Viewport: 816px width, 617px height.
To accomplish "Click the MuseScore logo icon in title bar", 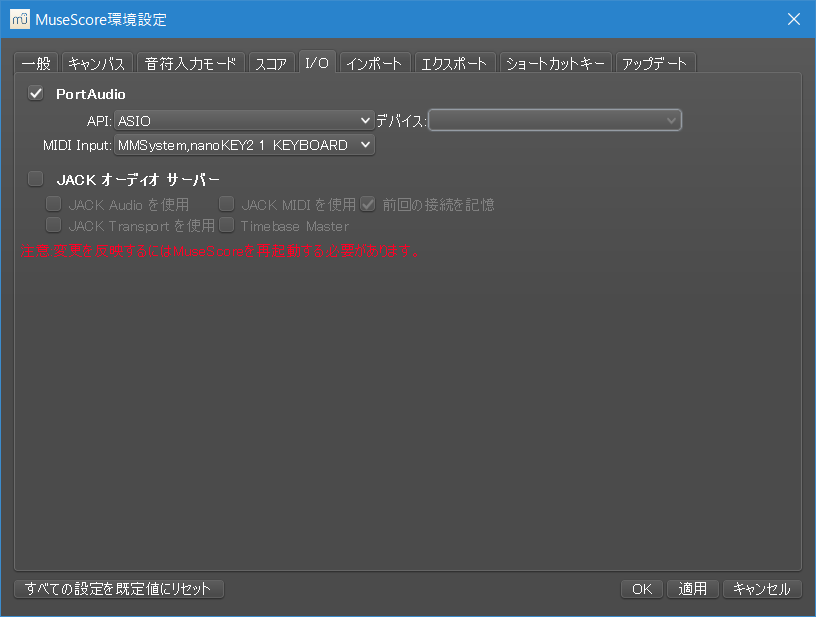I will coord(20,19).
